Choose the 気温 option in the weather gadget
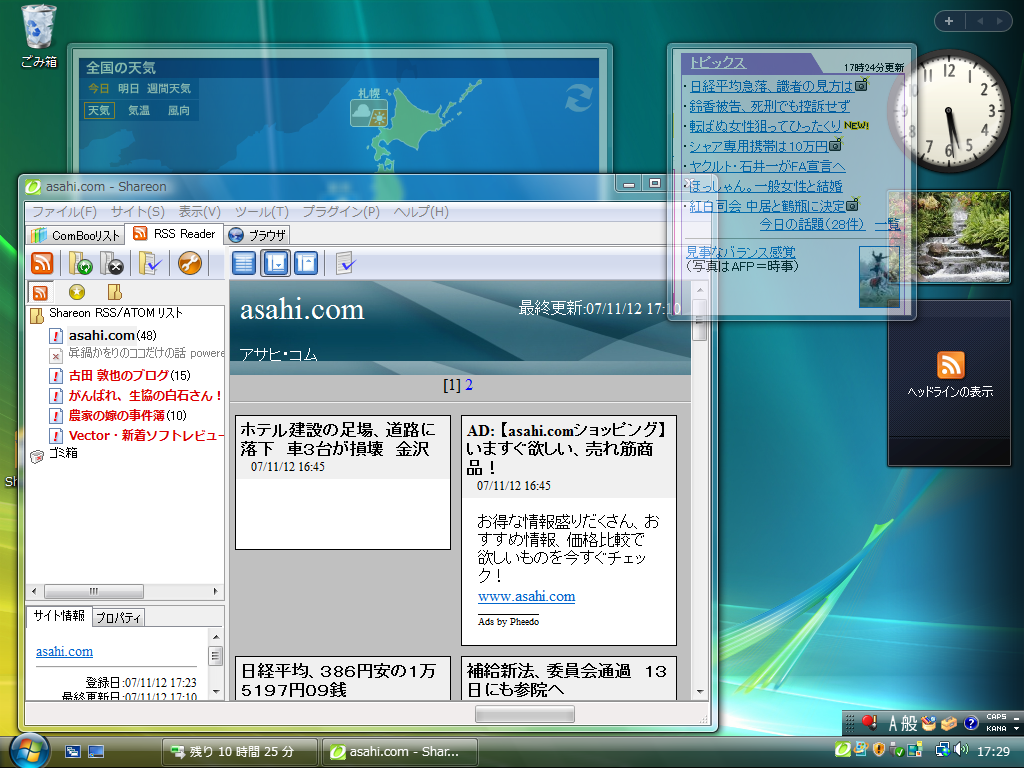This screenshot has width=1024, height=768. (138, 110)
